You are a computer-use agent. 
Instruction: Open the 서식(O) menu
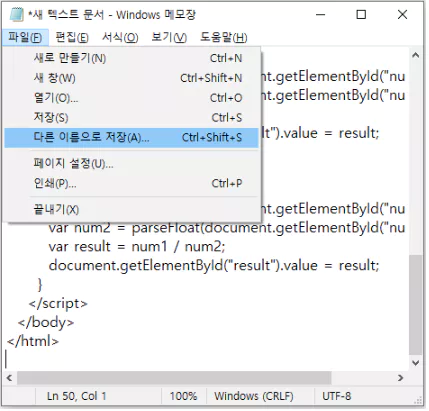(120, 37)
